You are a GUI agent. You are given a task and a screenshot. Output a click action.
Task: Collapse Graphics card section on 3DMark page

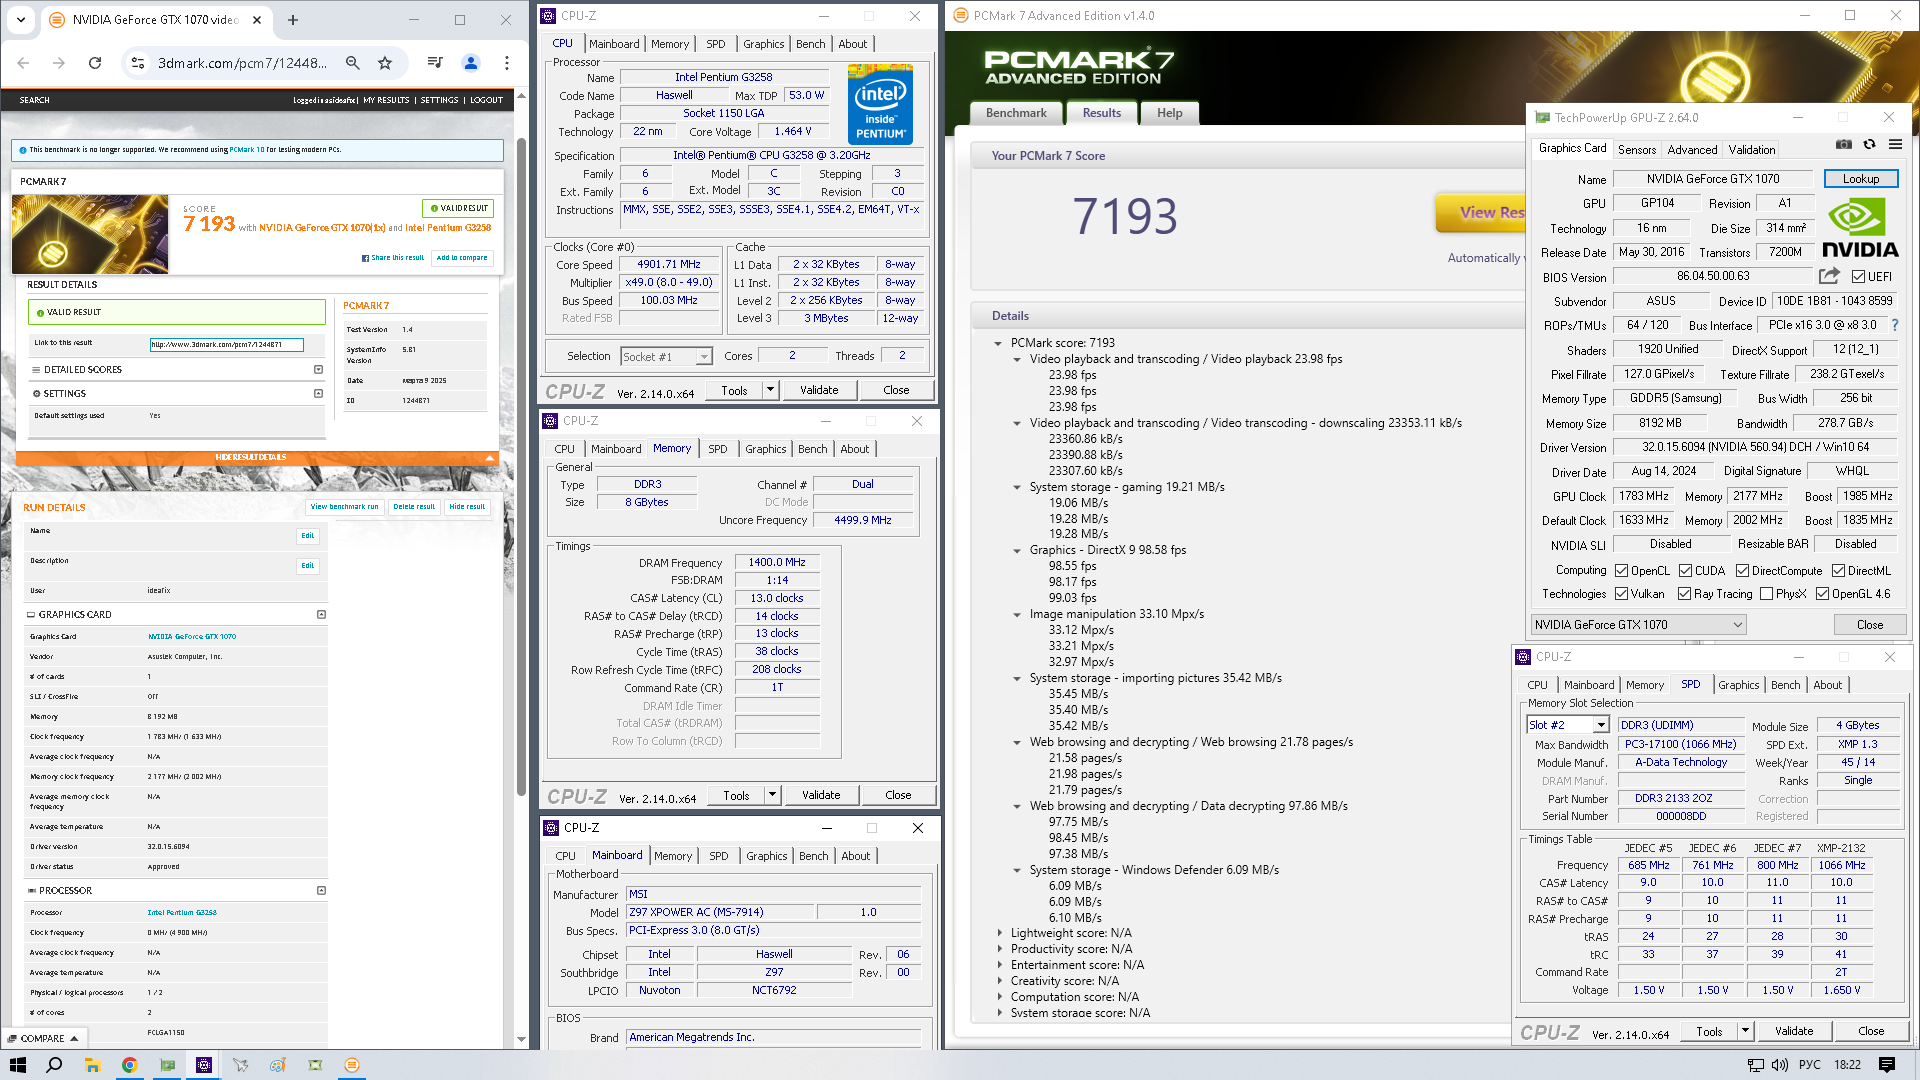(321, 614)
